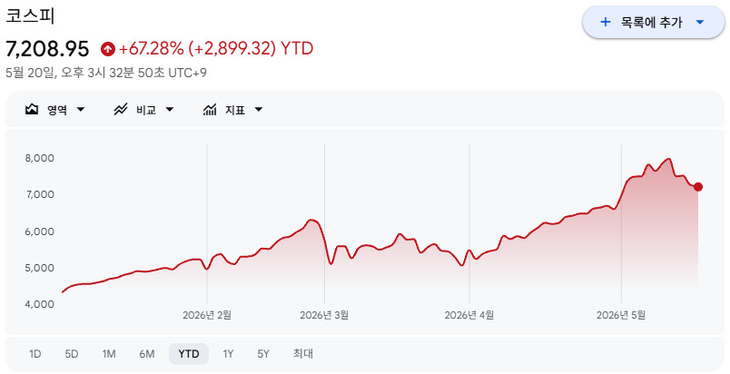Click the 2026년 5월 axis label
The height and width of the screenshot is (374, 730).
(621, 315)
